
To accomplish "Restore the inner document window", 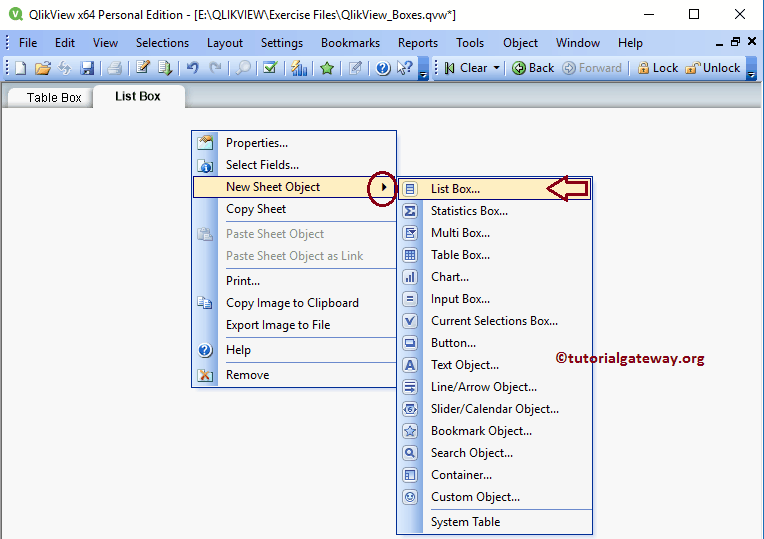I will click(735, 42).
